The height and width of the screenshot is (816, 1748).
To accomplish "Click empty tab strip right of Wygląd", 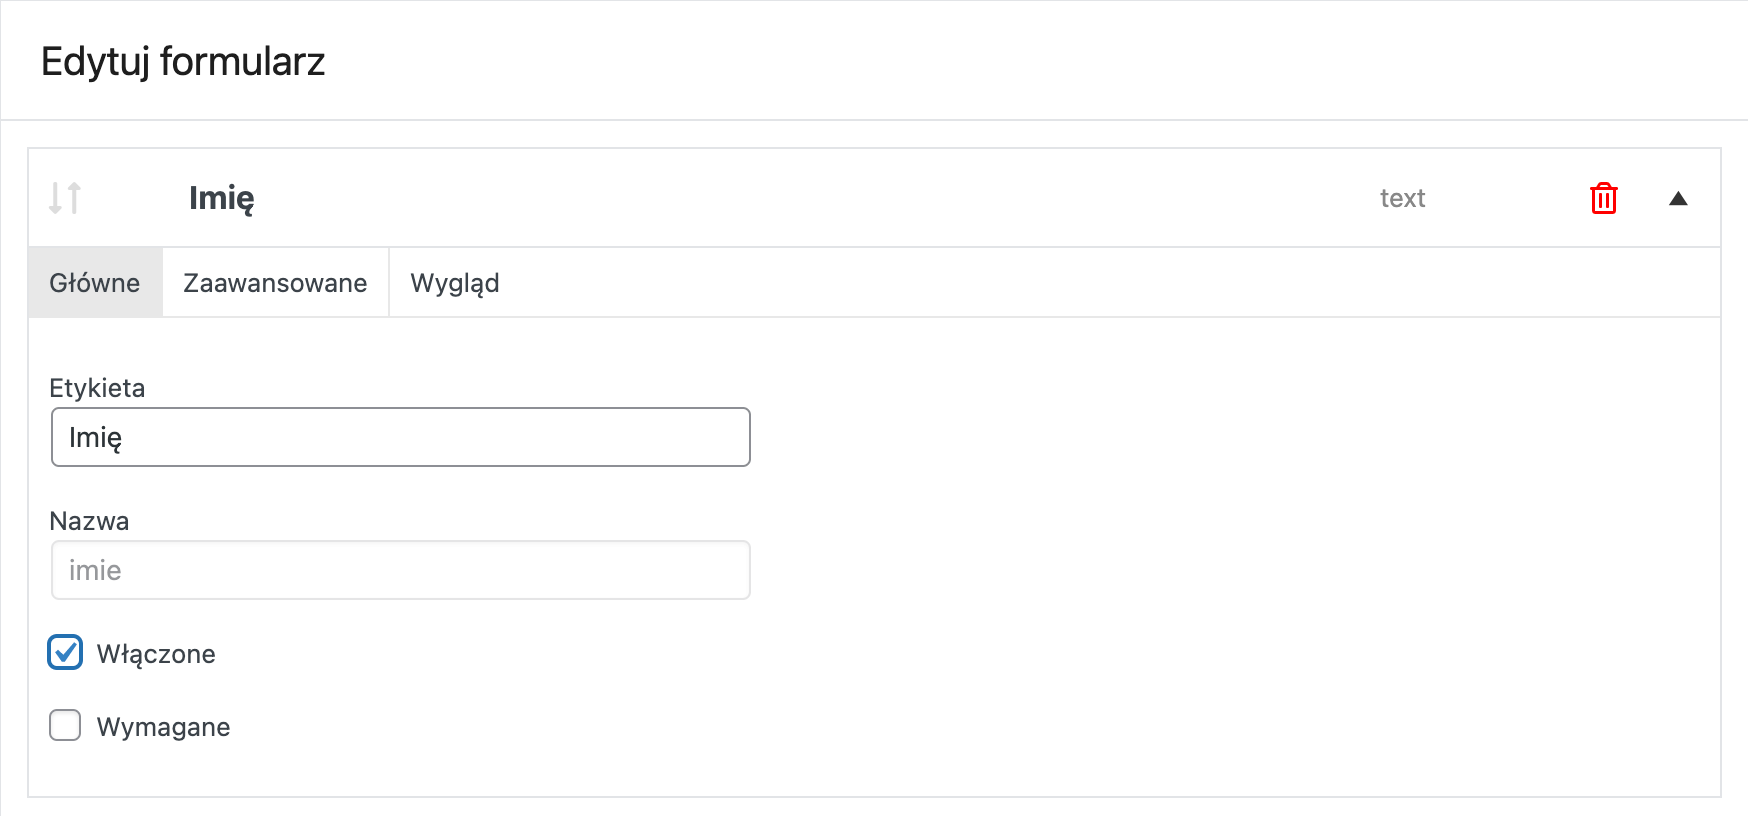I will tap(1100, 283).
